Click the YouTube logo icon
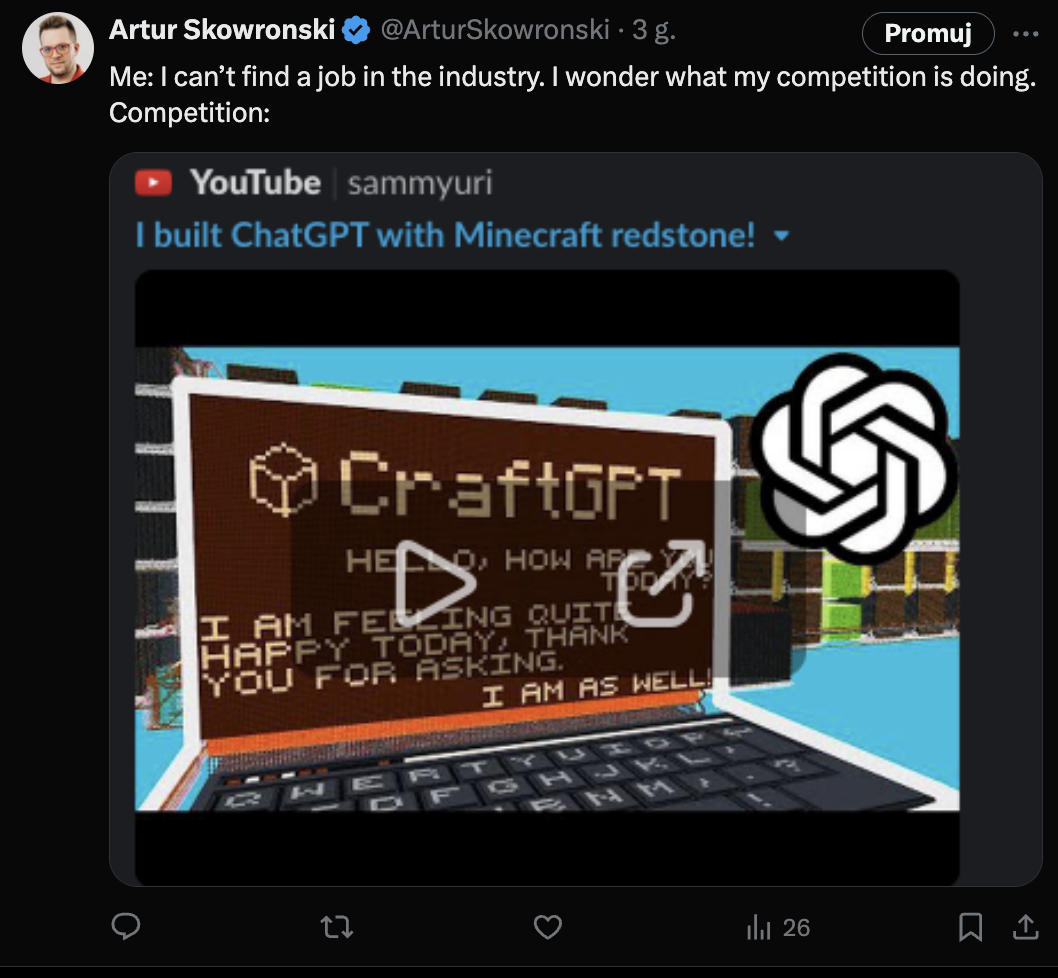 [153, 183]
